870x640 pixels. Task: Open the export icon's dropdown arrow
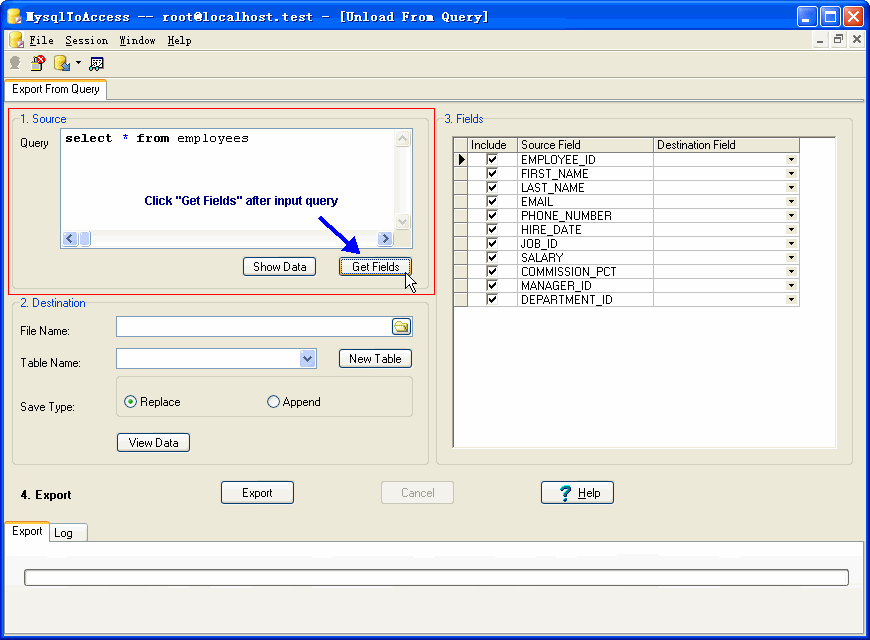click(78, 63)
